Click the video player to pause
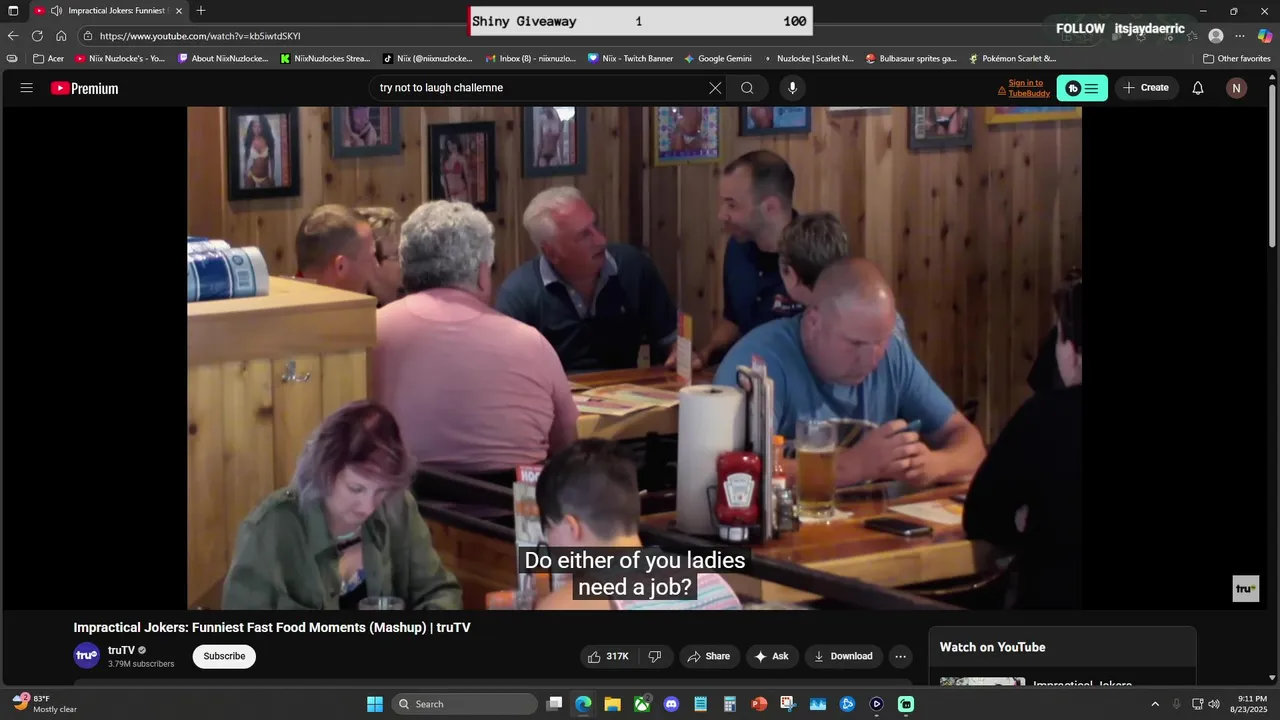 pyautogui.click(x=634, y=358)
